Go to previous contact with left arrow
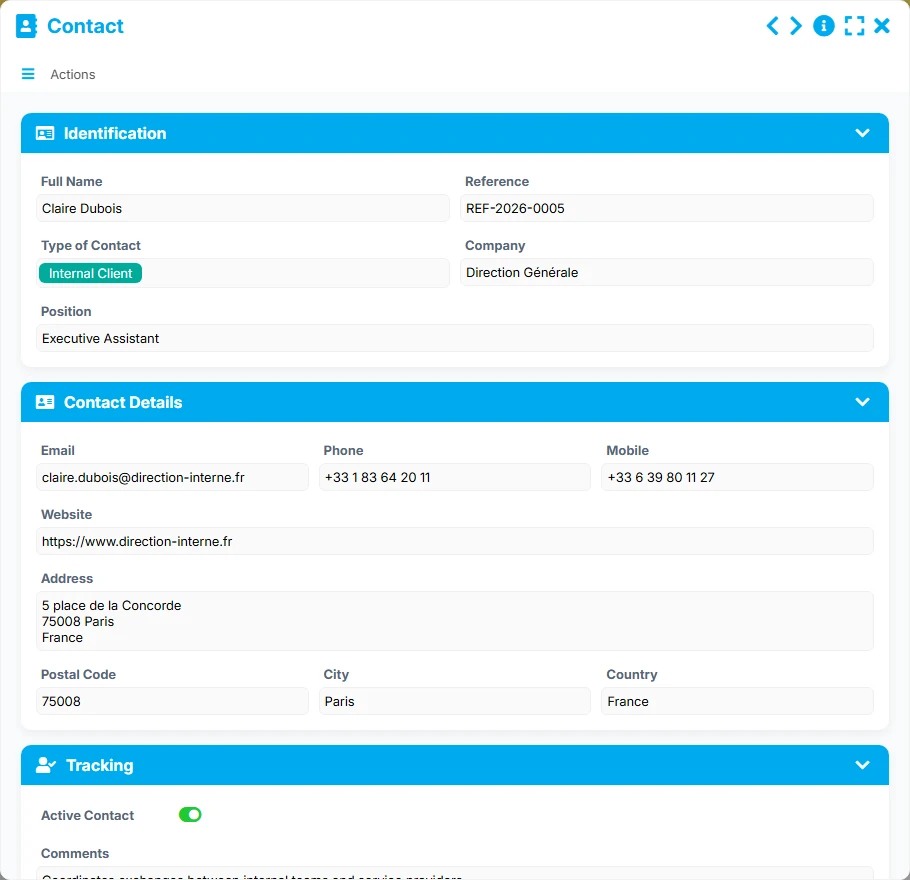 pyautogui.click(x=772, y=26)
